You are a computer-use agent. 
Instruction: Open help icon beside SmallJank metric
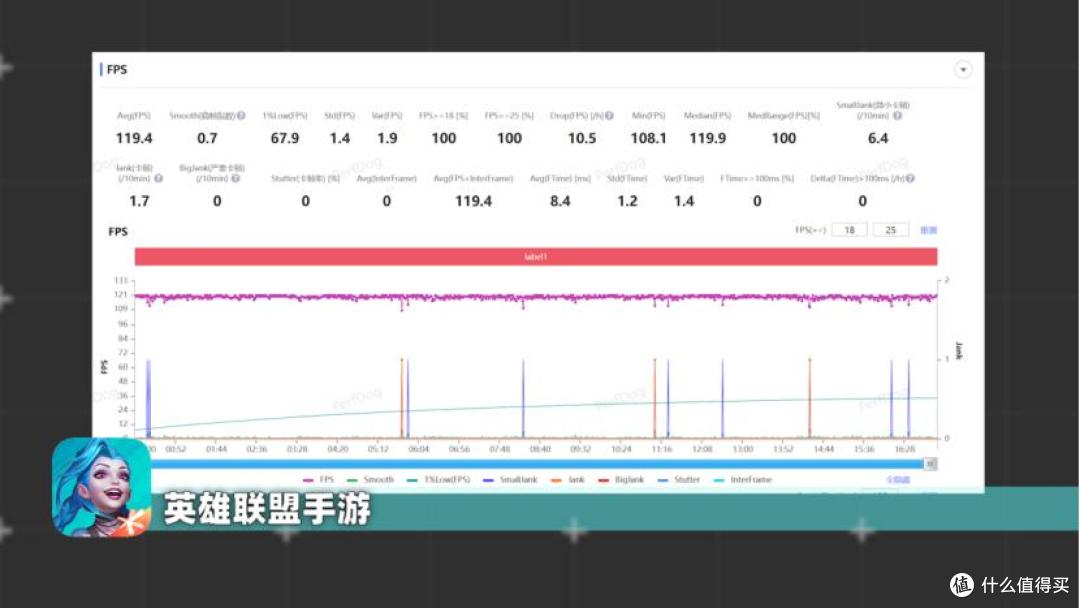coord(897,116)
